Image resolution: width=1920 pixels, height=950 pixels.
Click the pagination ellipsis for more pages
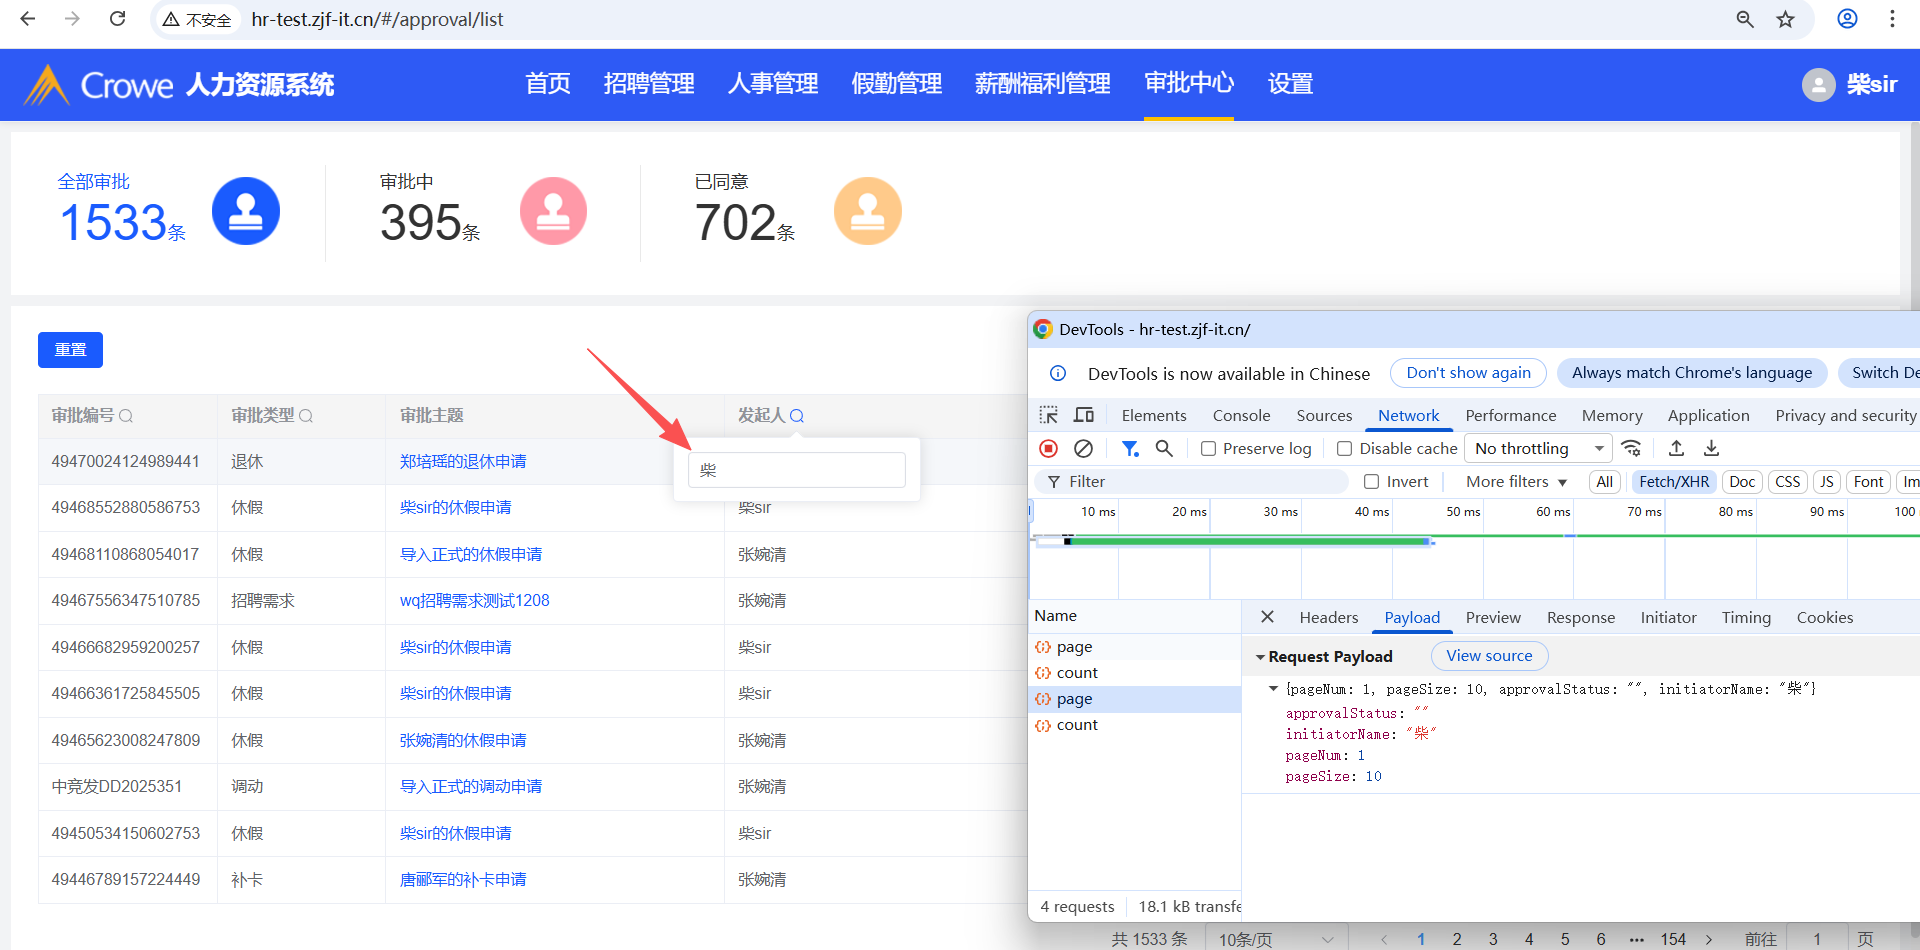(x=1636, y=939)
